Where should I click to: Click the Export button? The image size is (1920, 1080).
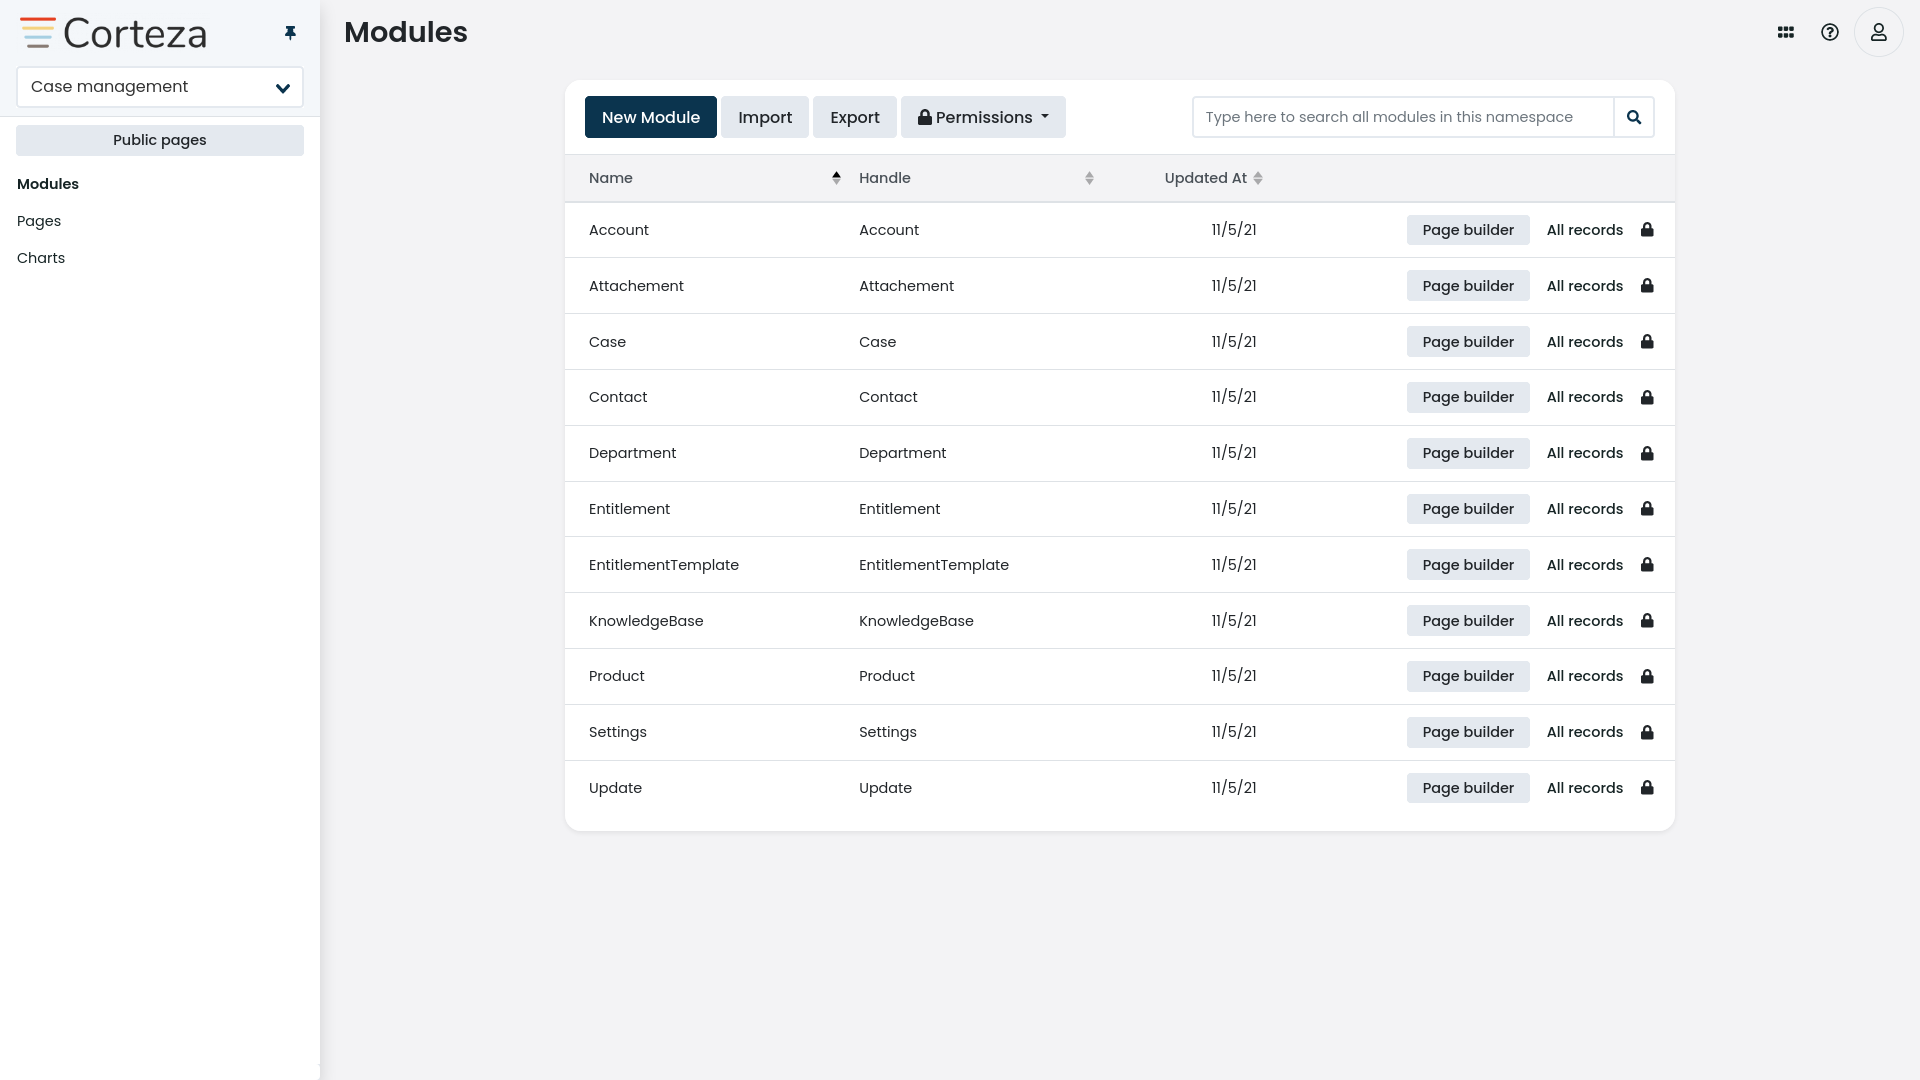[x=855, y=116]
